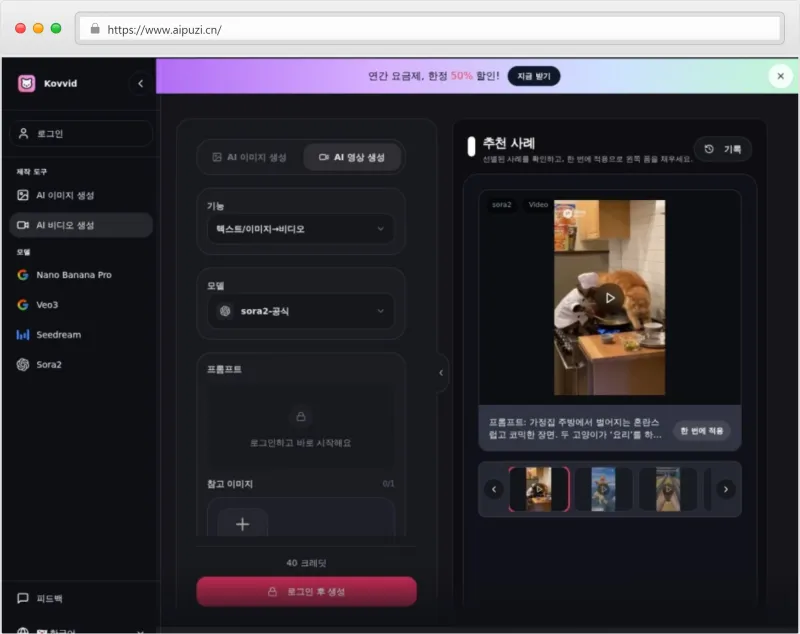
Task: Click the 지급 받기 banner button
Action: pos(535,76)
